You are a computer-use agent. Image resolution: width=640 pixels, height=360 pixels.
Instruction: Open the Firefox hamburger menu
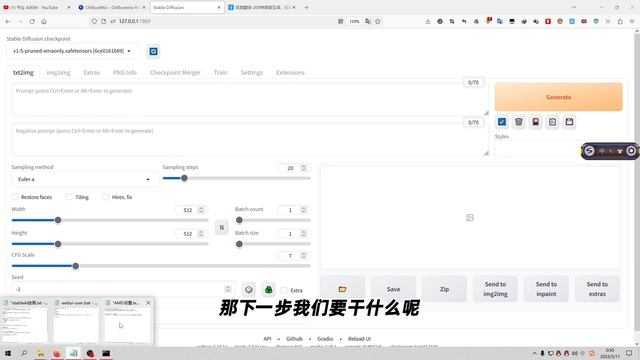pos(632,21)
